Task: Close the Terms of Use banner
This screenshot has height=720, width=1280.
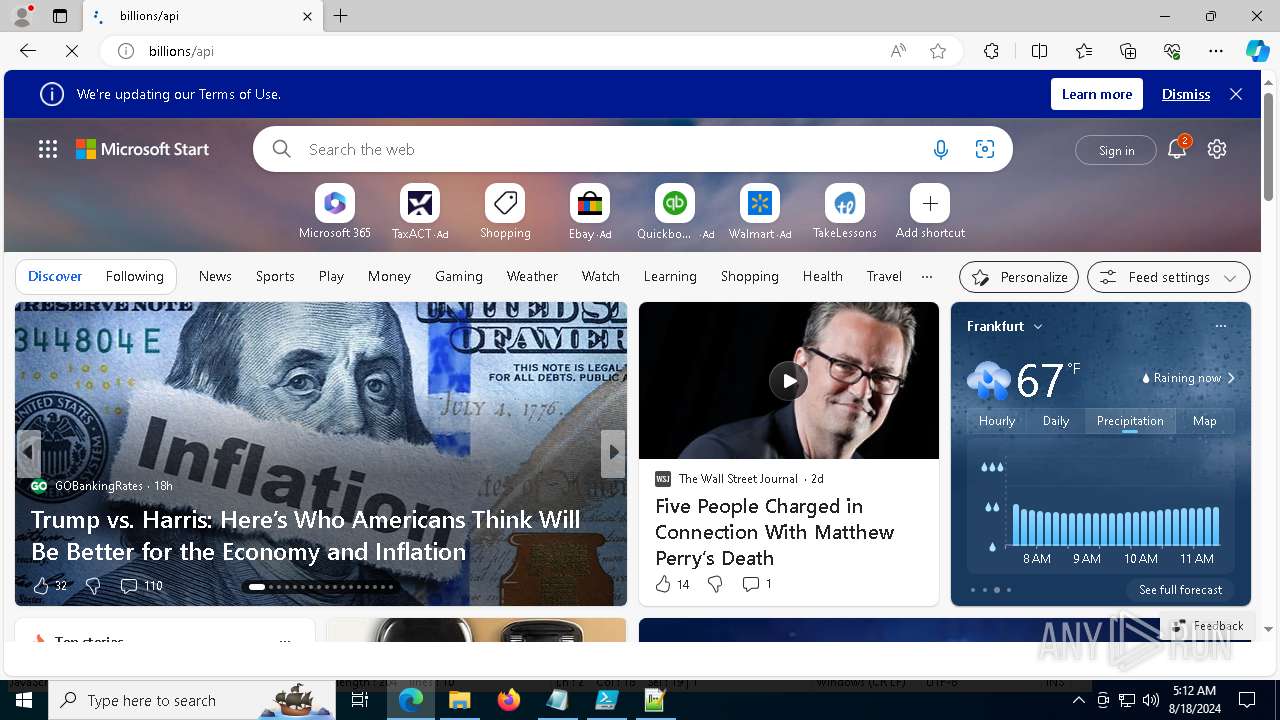Action: 1236,94
